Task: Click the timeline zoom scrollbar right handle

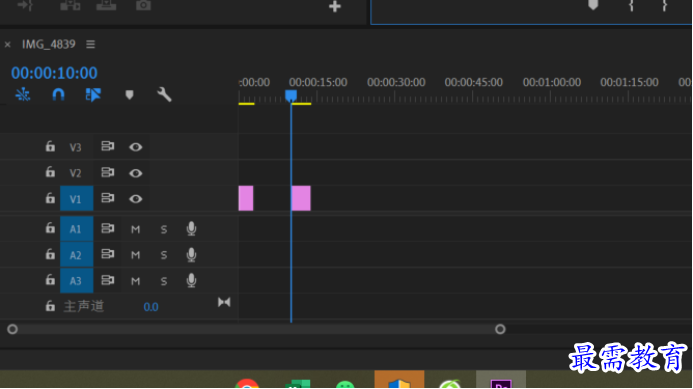Action: pos(500,329)
